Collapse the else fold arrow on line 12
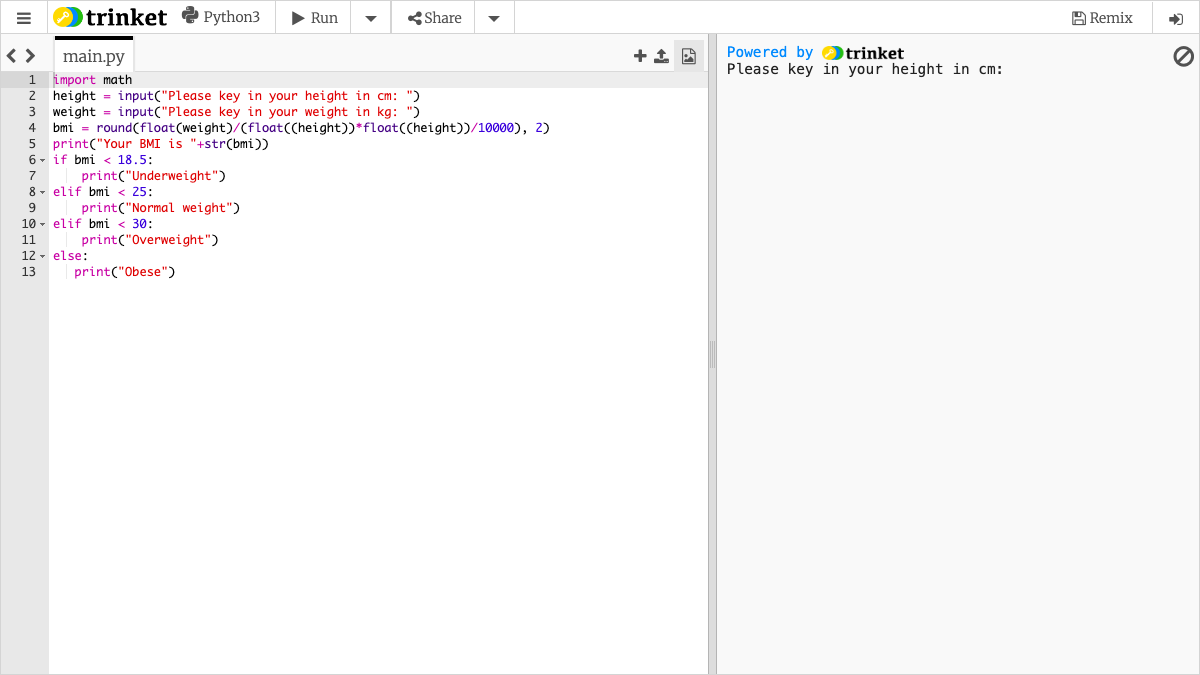The image size is (1200, 675). [43, 256]
